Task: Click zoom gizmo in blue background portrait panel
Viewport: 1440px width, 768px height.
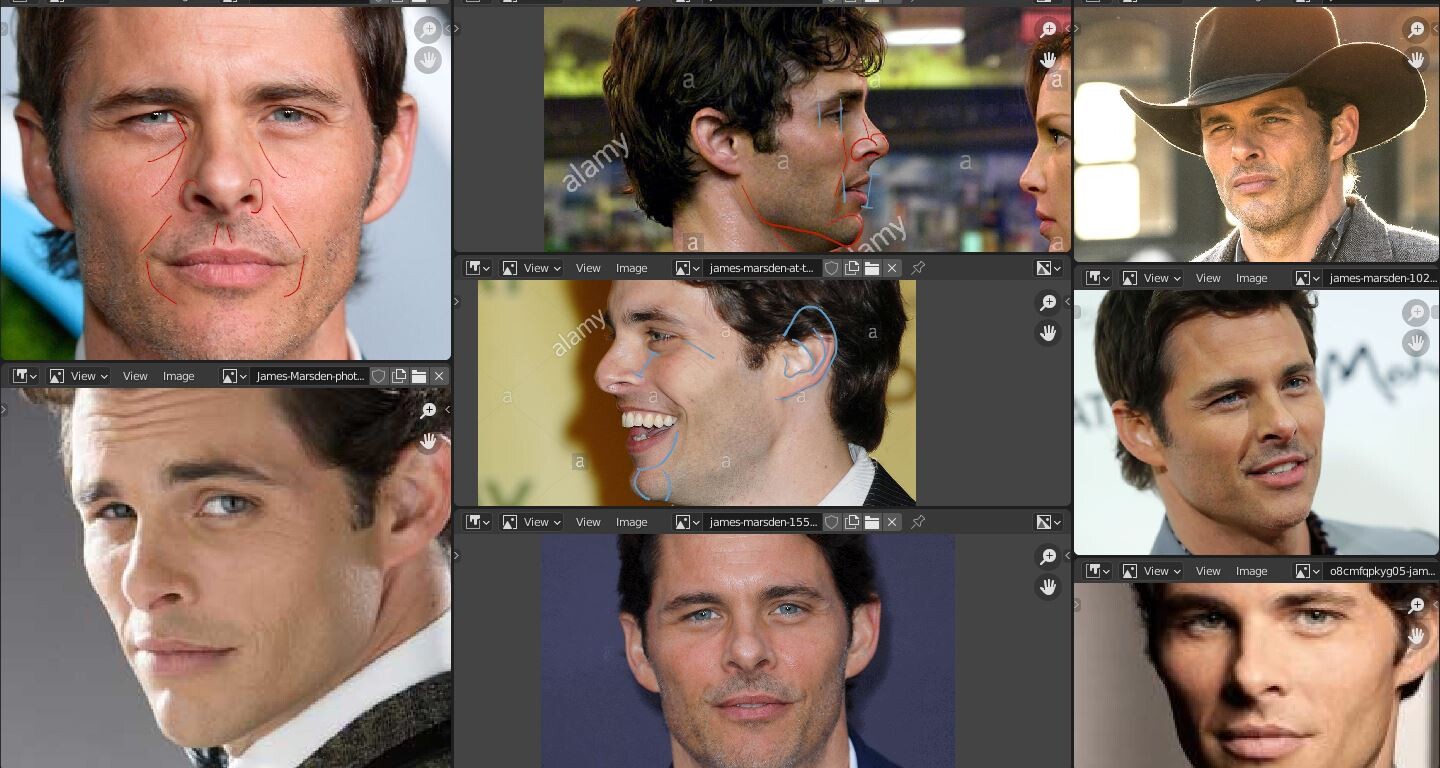Action: pos(1047,557)
